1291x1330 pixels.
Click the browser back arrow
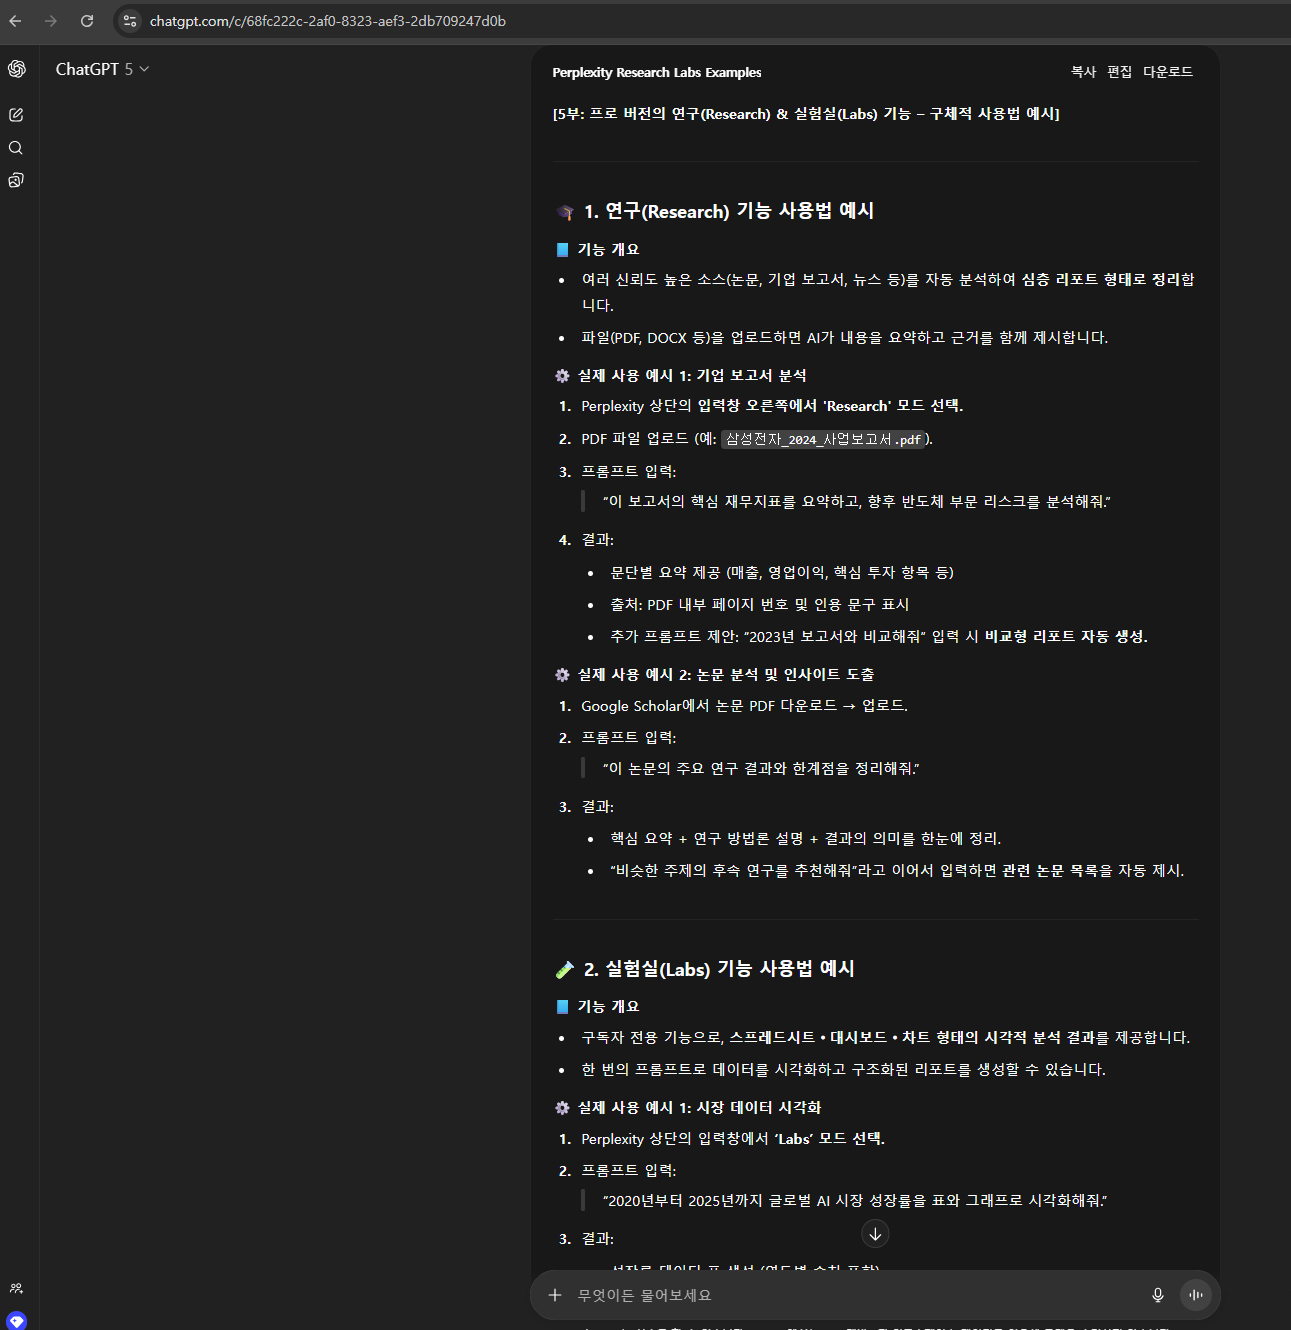click(x=15, y=21)
